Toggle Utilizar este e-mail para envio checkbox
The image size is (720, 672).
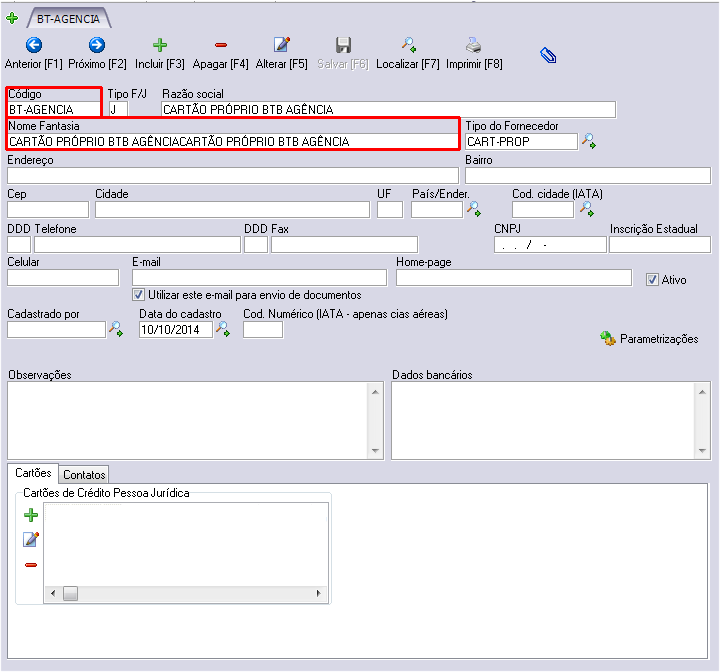pyautogui.click(x=138, y=294)
